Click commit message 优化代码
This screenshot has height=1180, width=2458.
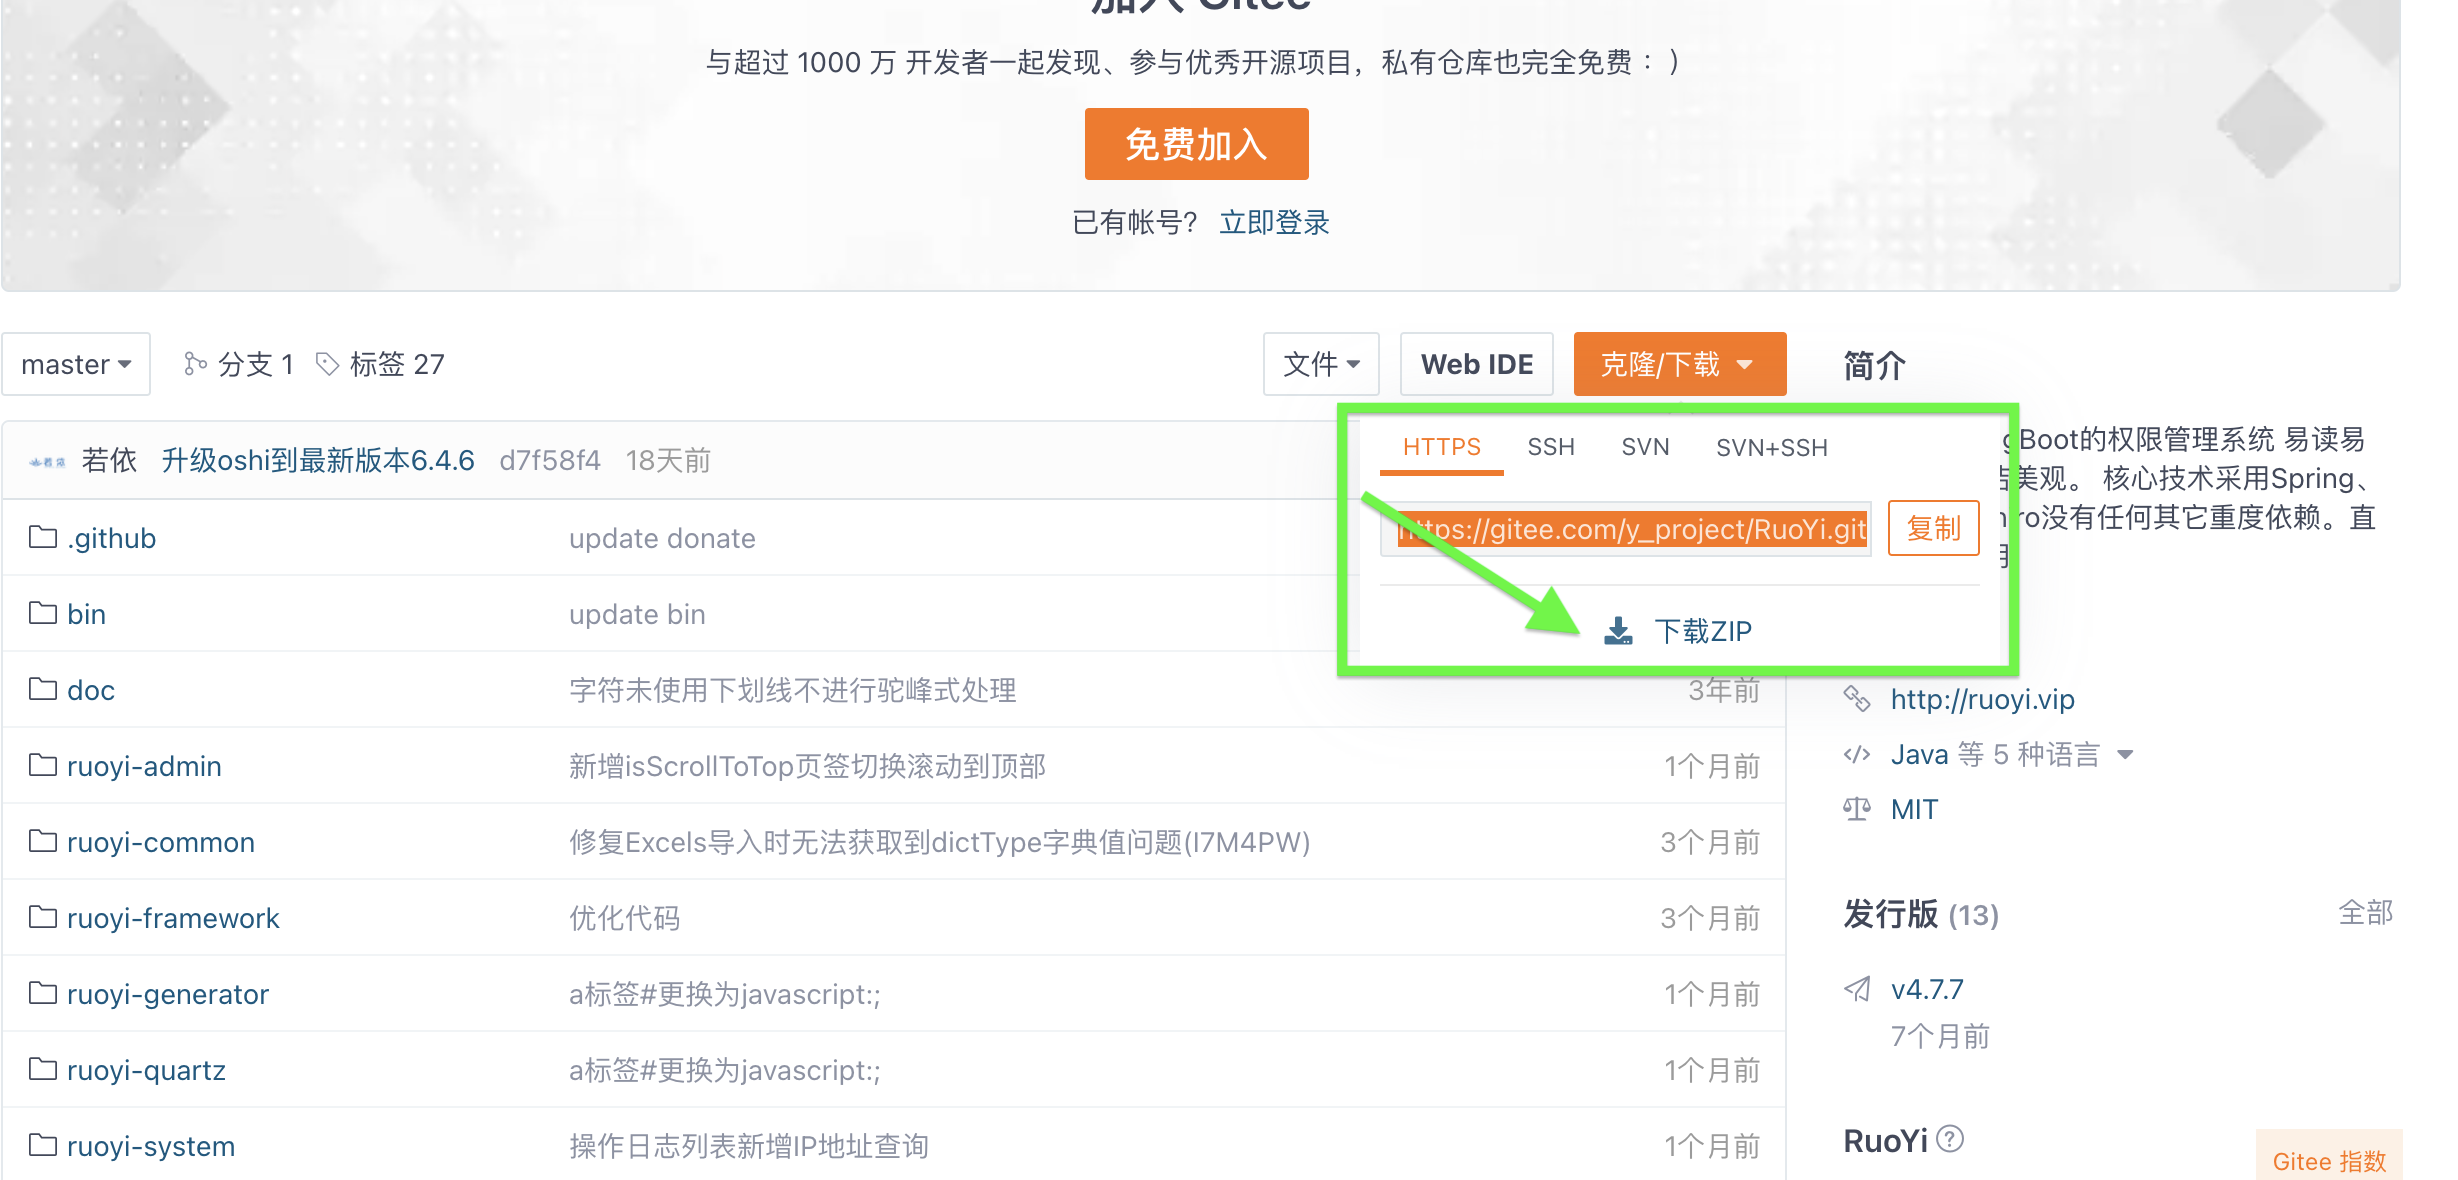[x=624, y=918]
